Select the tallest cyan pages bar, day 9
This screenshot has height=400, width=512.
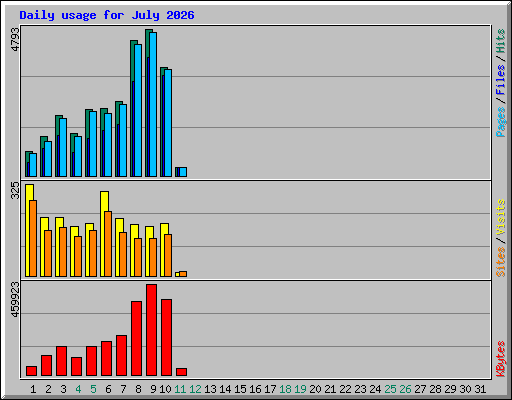tap(153, 104)
